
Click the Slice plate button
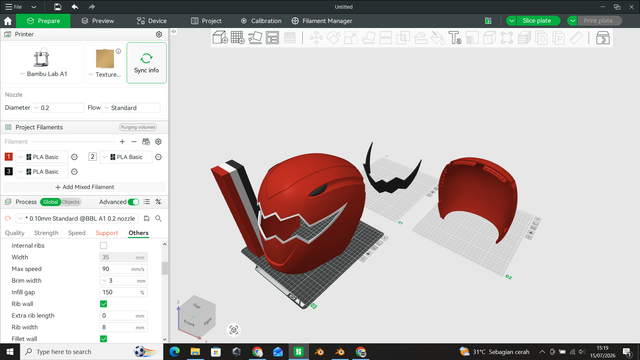[x=537, y=21]
